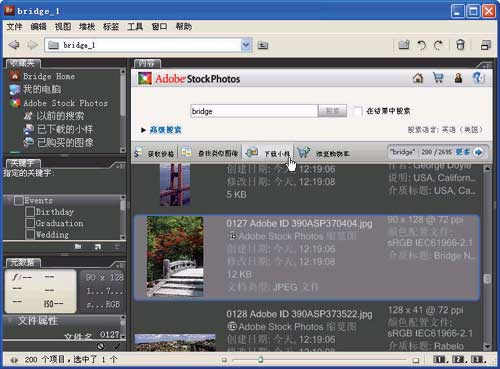Click the apply checkmark below metadata panel
The height and width of the screenshot is (369, 500).
(117, 346)
